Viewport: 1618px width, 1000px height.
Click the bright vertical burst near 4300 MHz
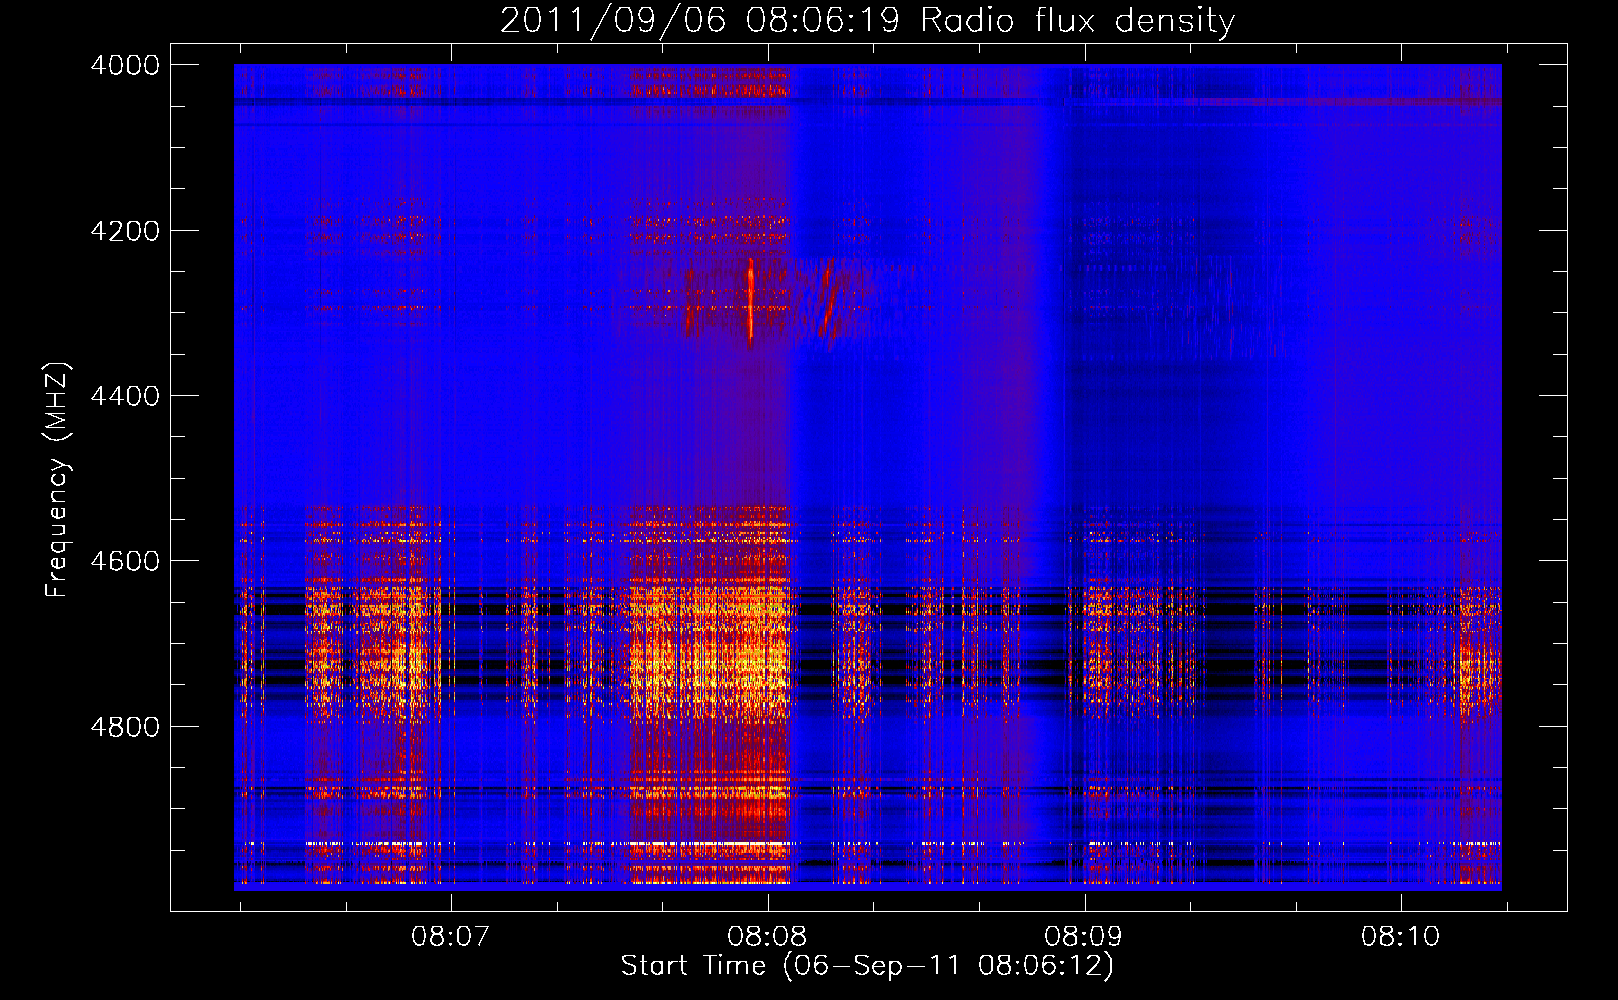tap(750, 302)
